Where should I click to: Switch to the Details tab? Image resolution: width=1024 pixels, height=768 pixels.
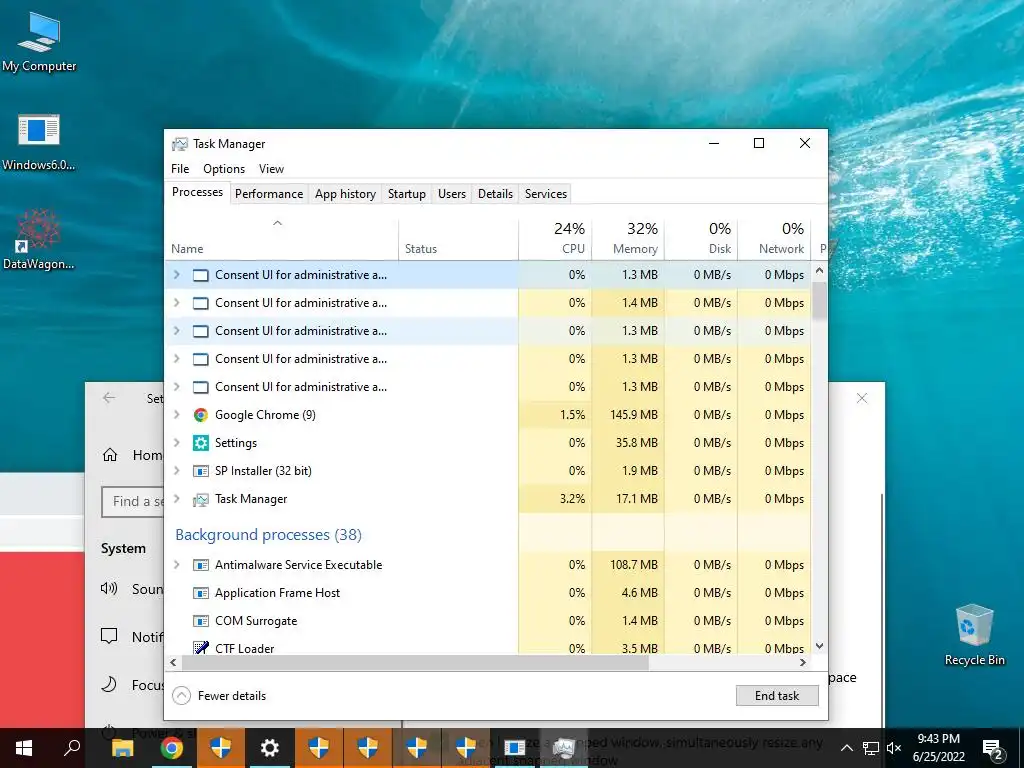click(495, 194)
